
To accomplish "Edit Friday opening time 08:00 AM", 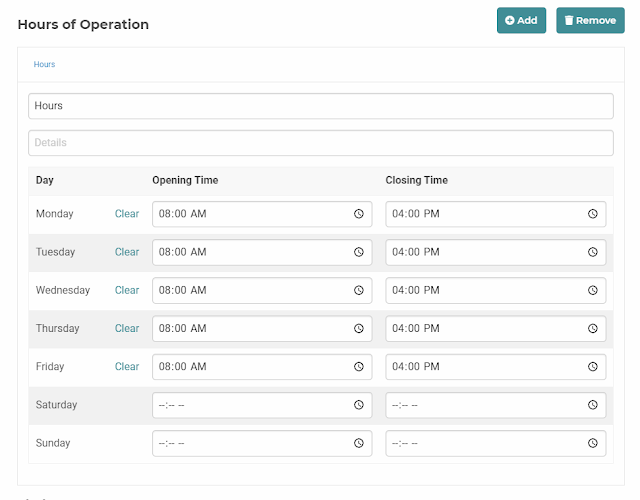I will point(262,367).
